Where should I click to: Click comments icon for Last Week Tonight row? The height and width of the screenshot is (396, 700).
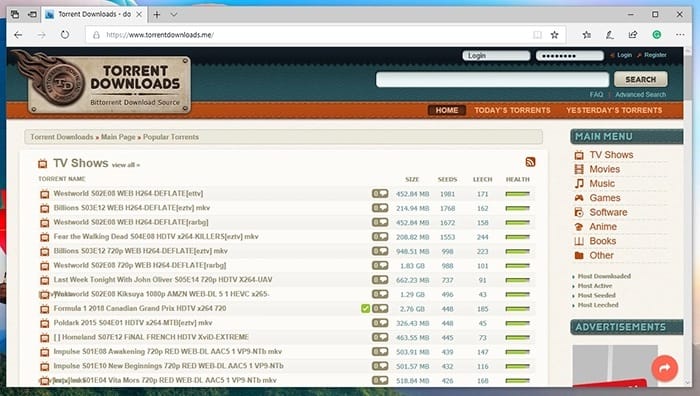(x=380, y=279)
